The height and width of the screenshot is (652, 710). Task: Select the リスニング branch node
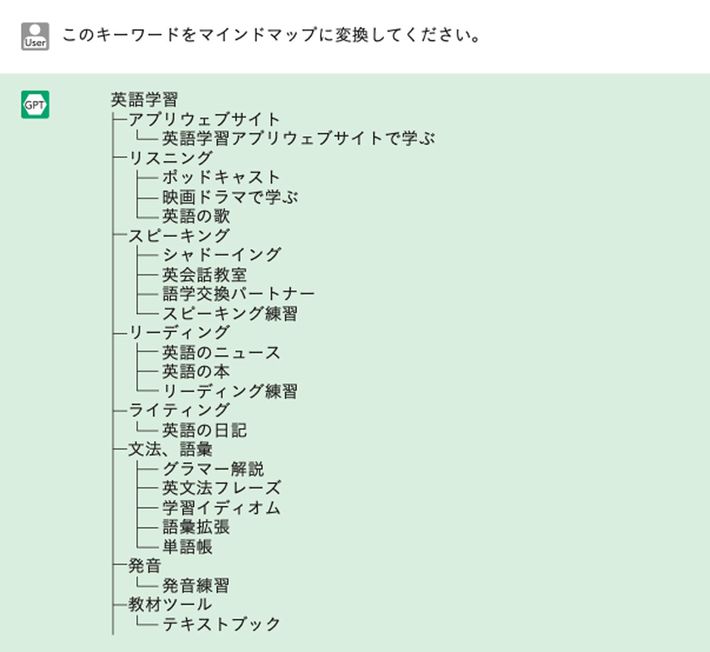pos(171,158)
